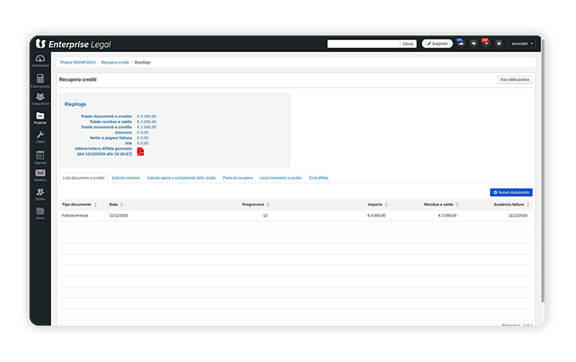Open the News icon in sidebar
This screenshot has width=576, height=362.
tap(40, 211)
